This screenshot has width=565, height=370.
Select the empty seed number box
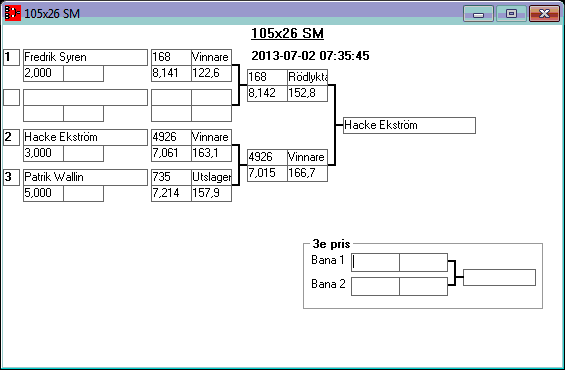pyautogui.click(x=12, y=98)
